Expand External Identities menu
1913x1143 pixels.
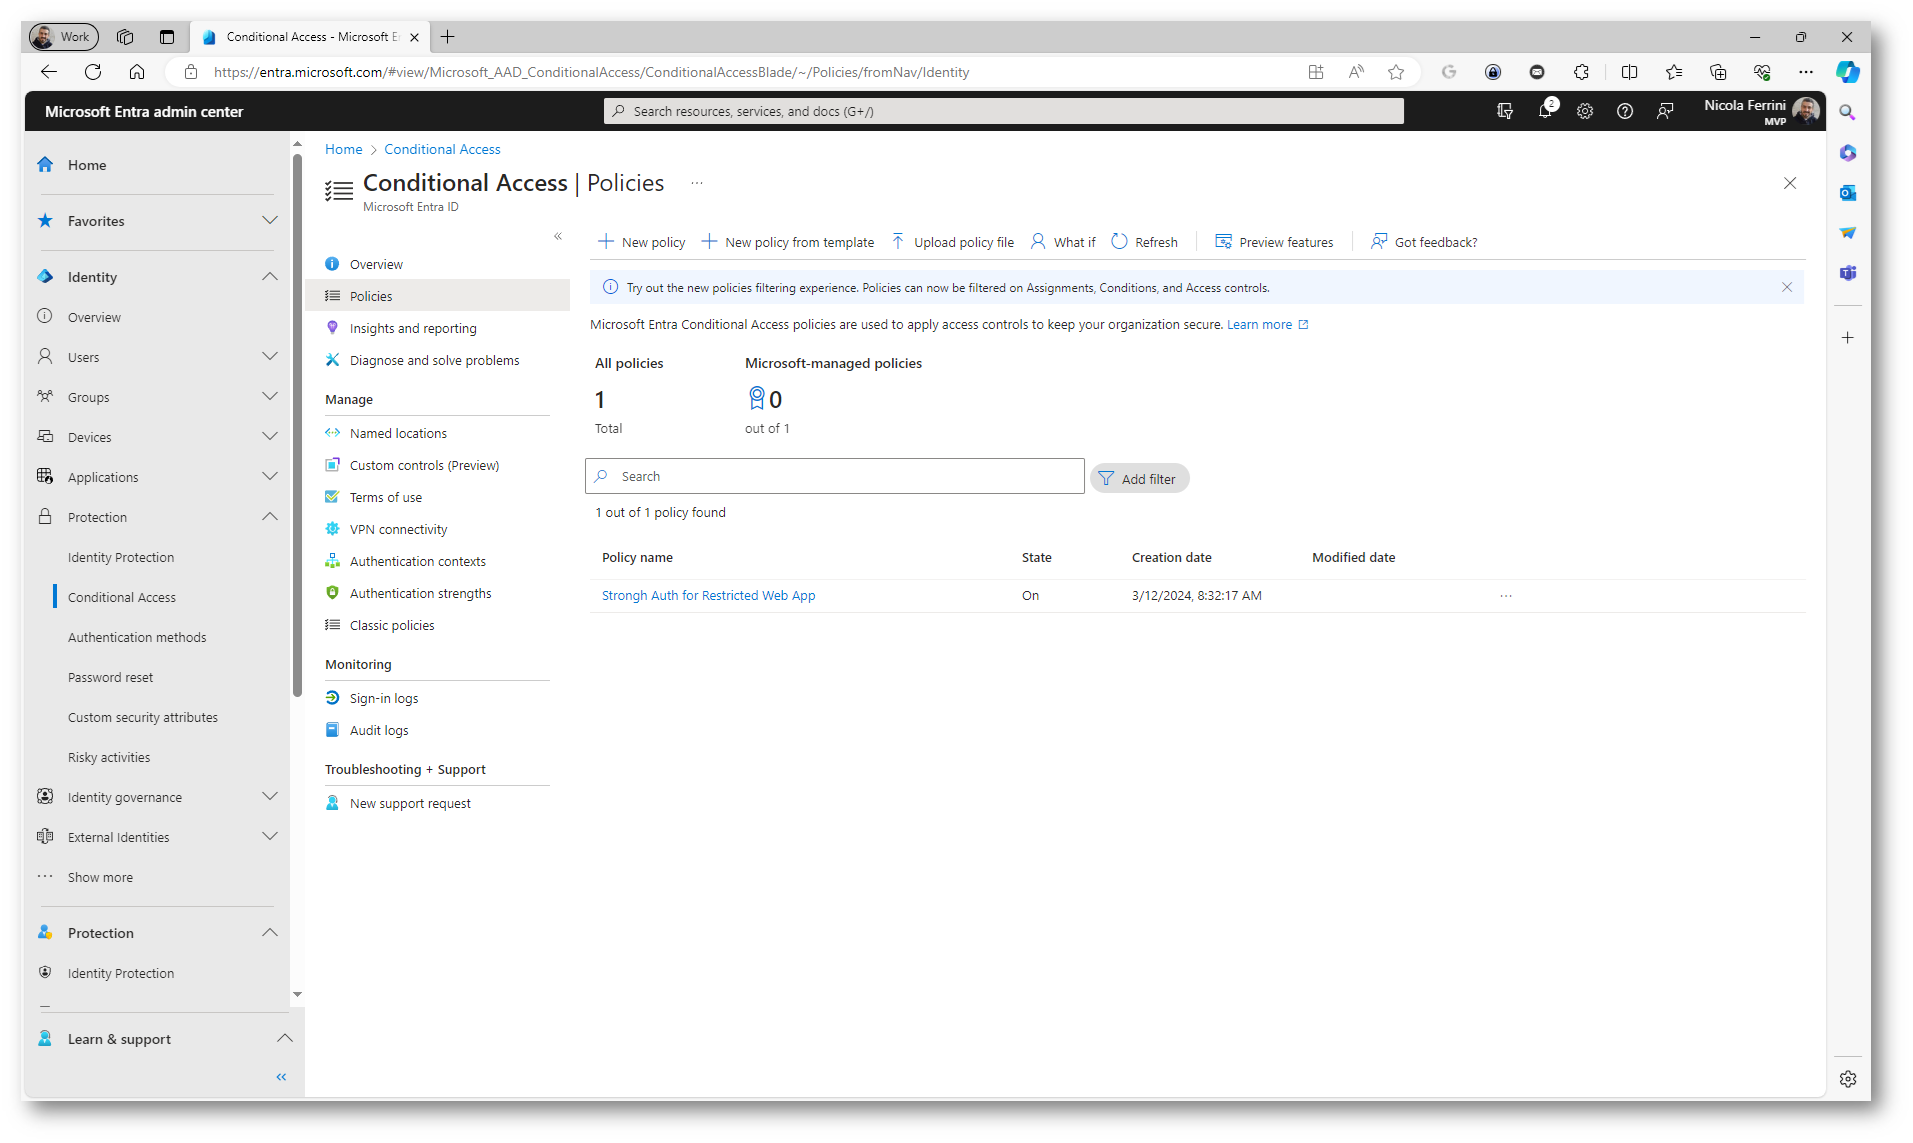tap(270, 836)
